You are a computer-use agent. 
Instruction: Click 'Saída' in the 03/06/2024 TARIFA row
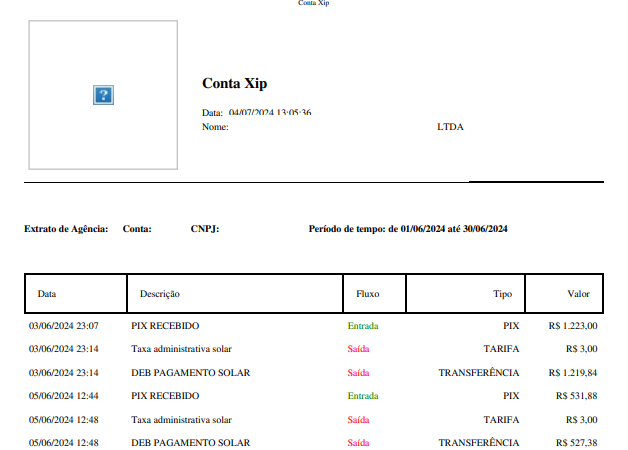358,349
